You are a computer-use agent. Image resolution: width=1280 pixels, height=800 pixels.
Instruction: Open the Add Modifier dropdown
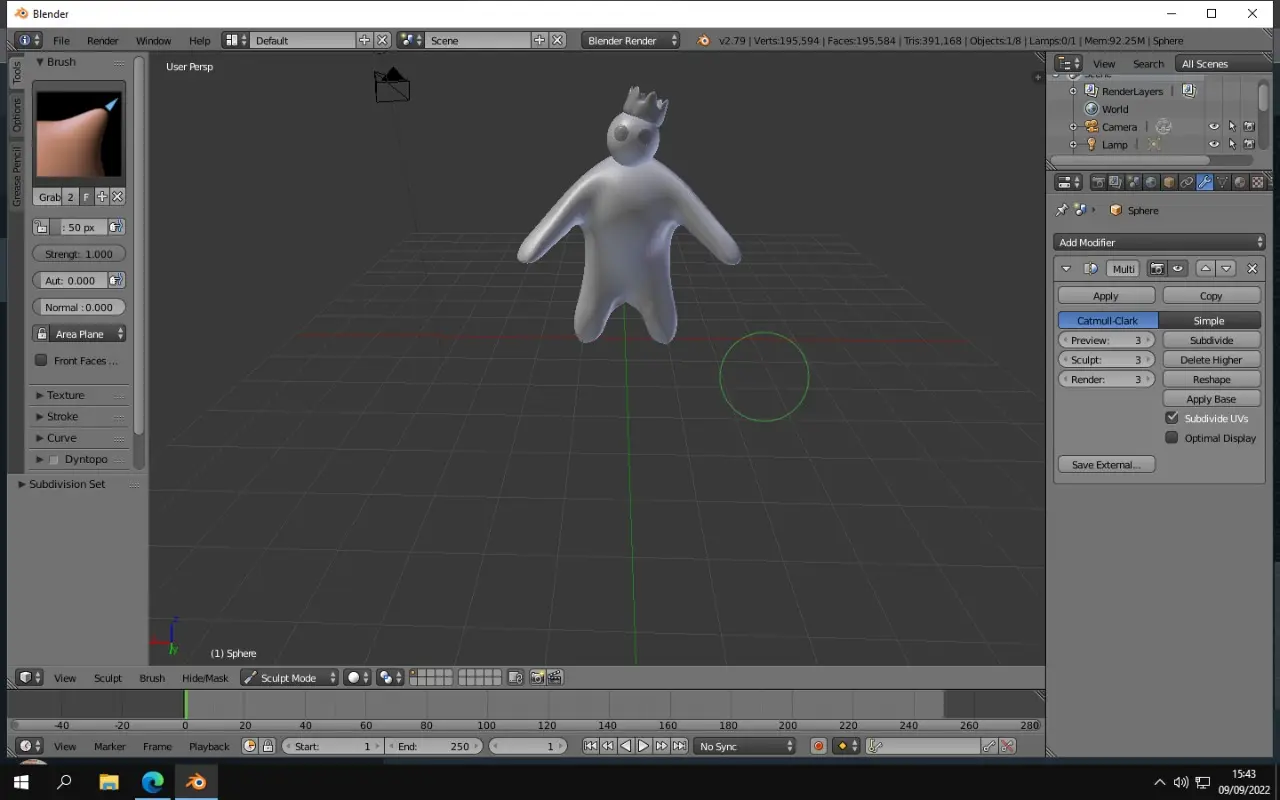[x=1159, y=242]
